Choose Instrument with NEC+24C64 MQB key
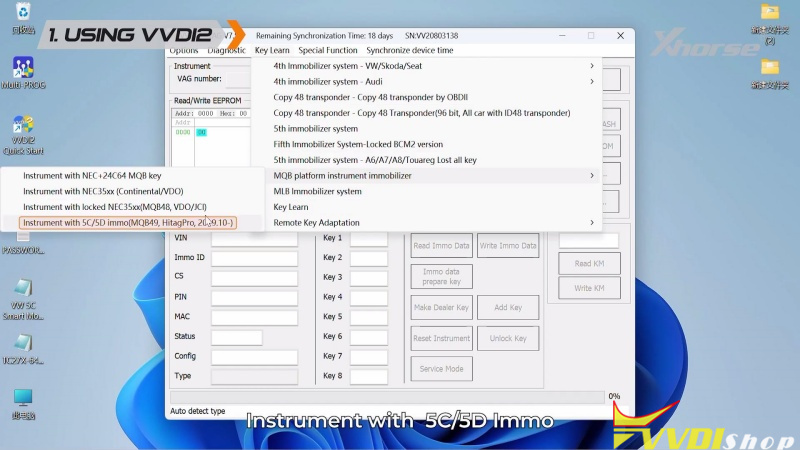Viewport: 800px width, 450px height. (x=92, y=176)
